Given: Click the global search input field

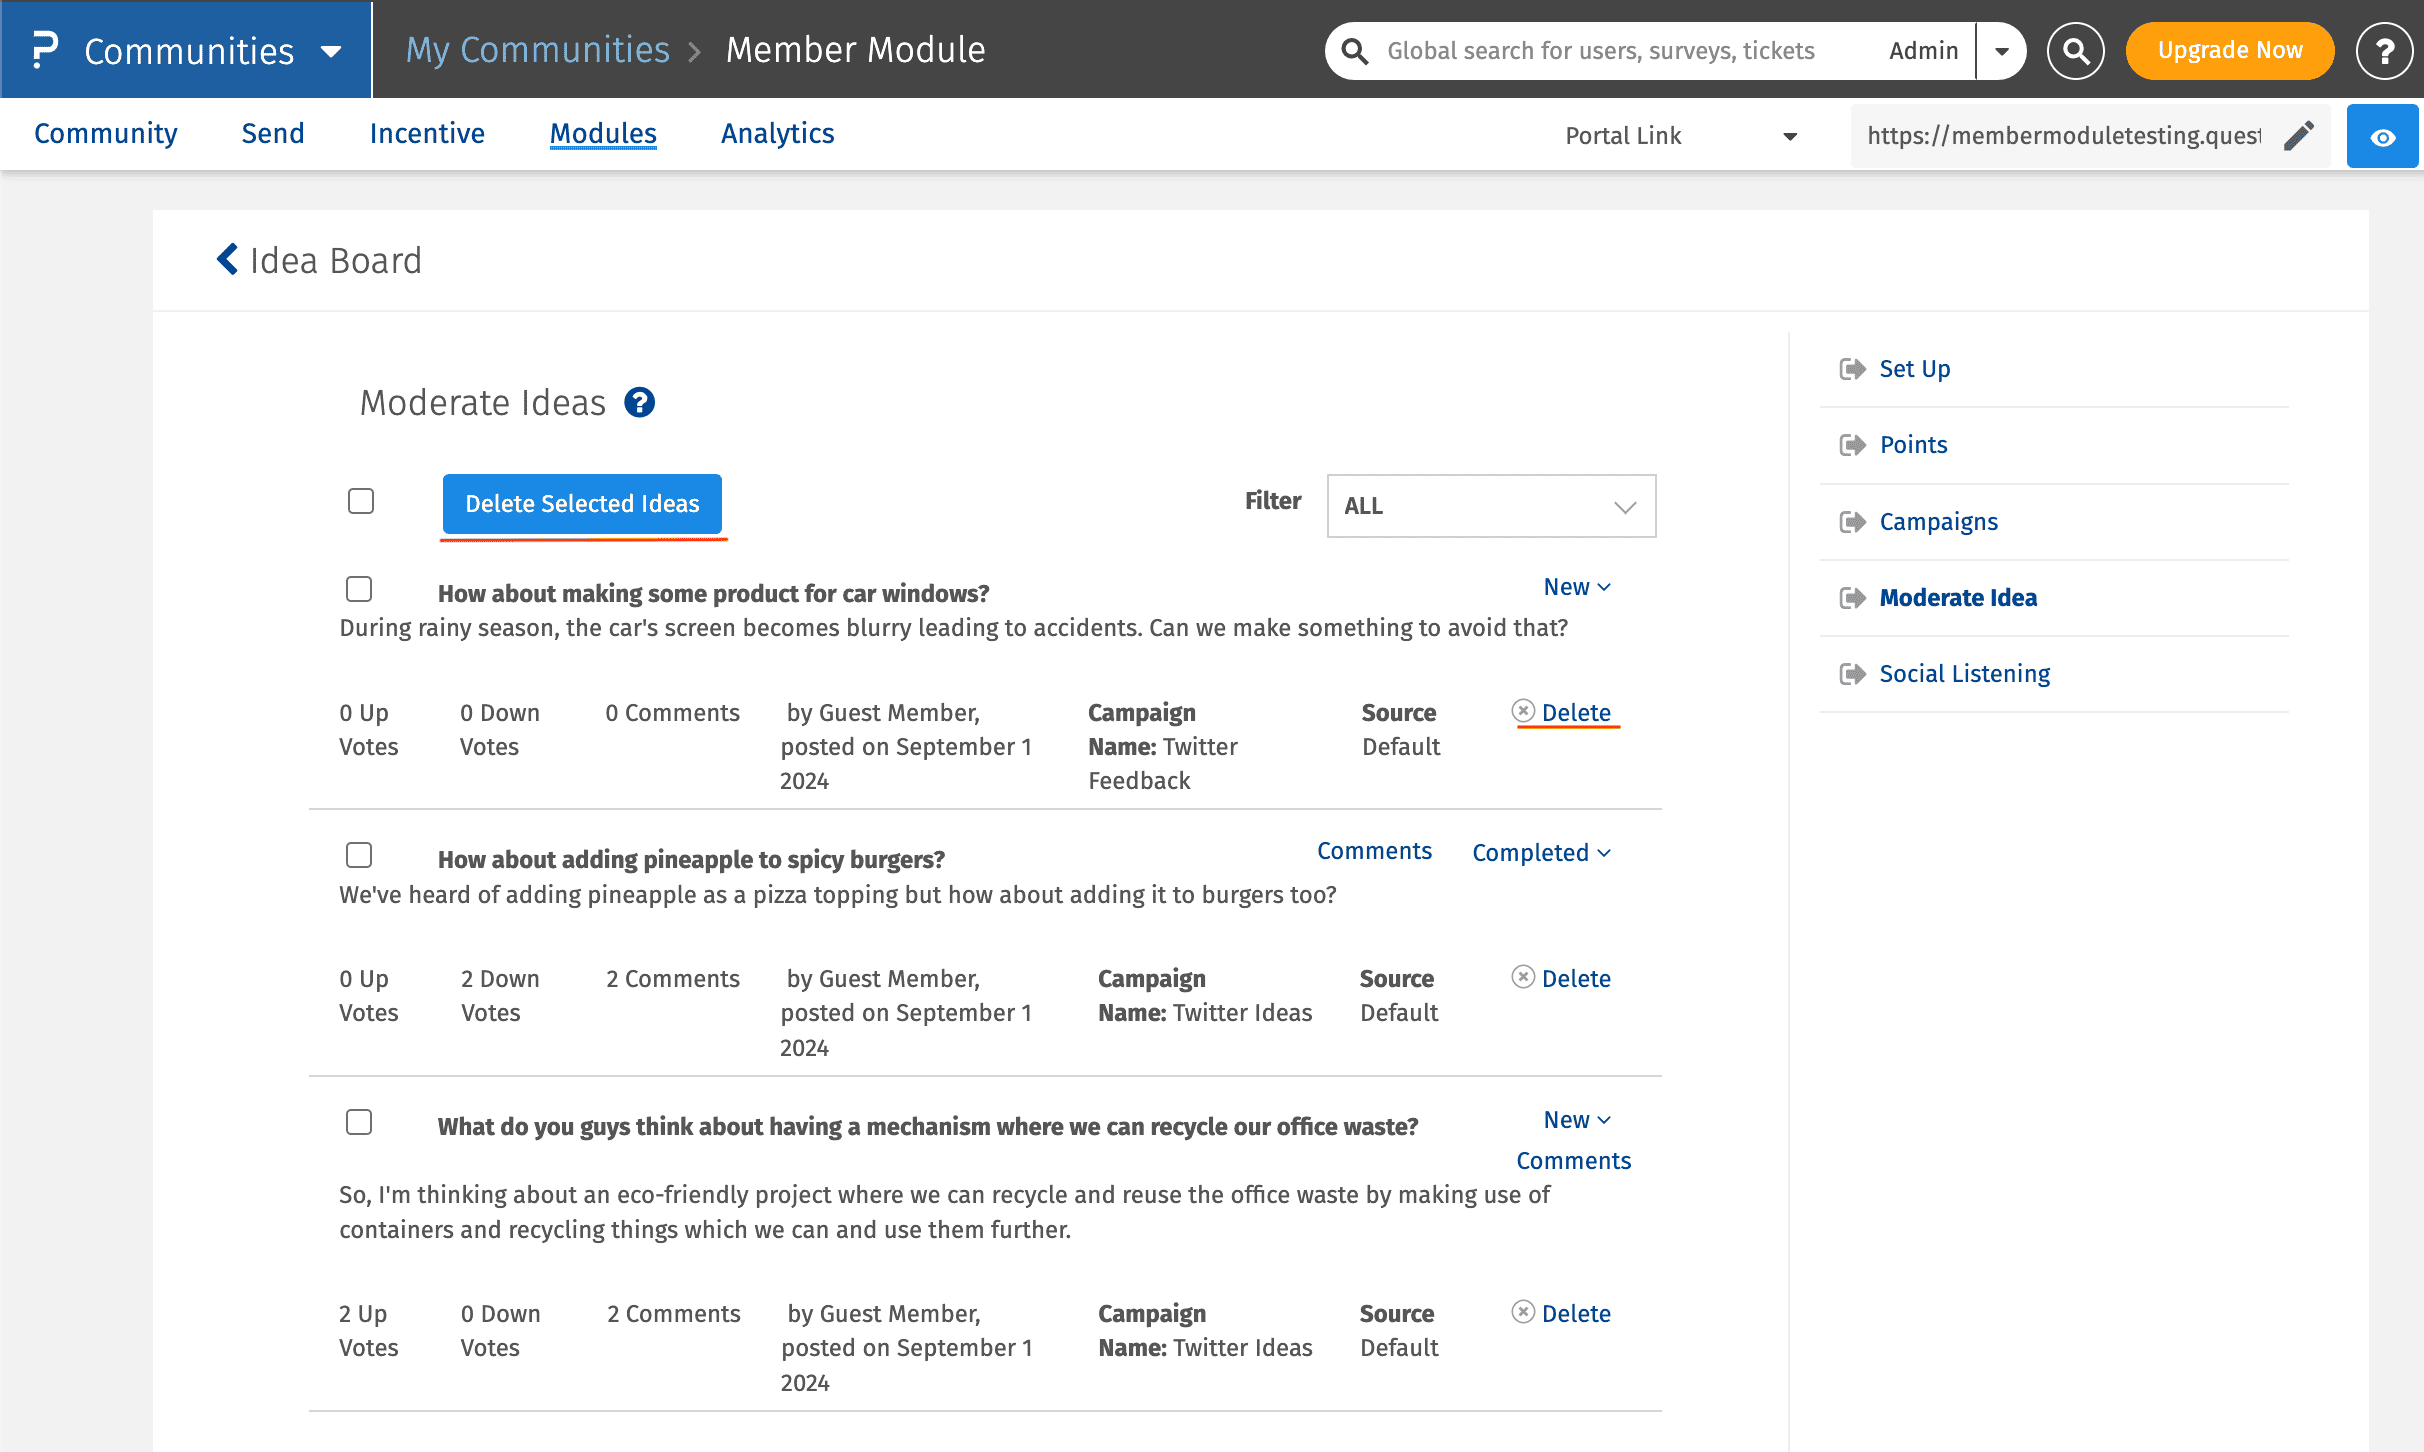Looking at the screenshot, I should click(x=1600, y=51).
